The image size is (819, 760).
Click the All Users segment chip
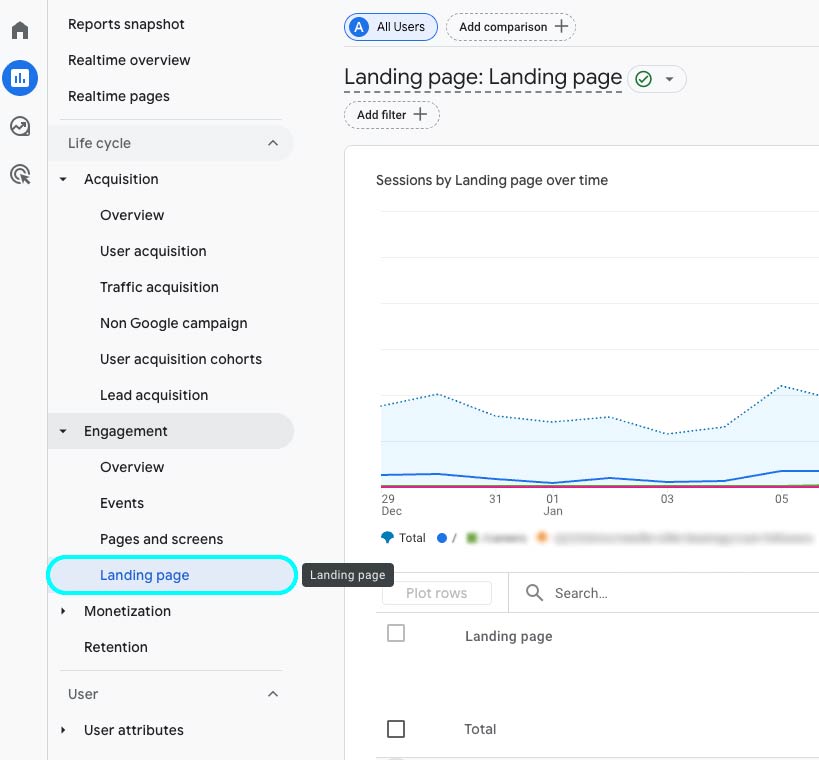(x=391, y=27)
